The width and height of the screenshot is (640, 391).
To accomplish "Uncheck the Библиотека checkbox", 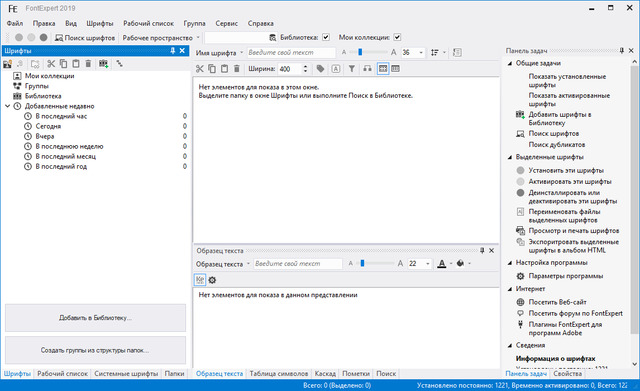I will pos(326,37).
